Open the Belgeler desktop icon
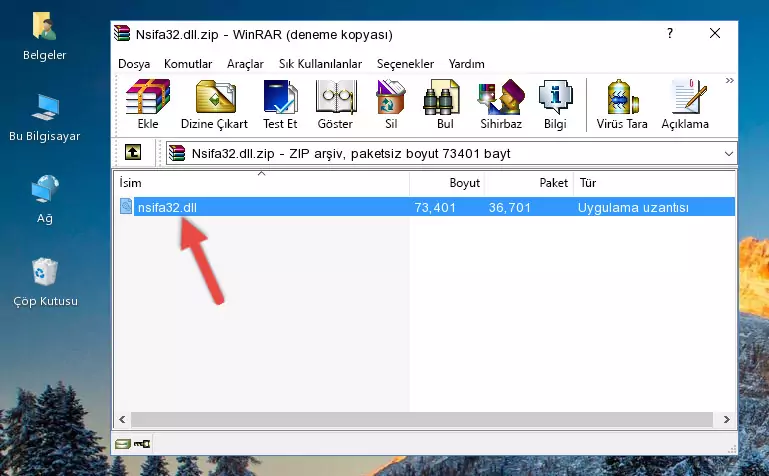 click(44, 37)
